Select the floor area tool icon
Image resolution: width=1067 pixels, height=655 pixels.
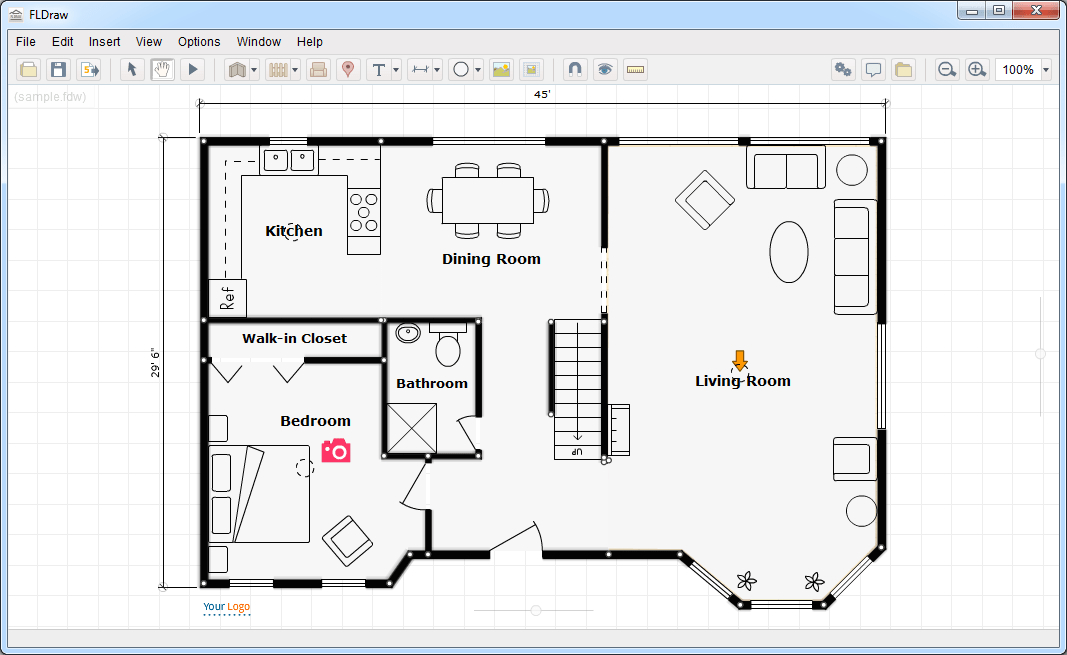tap(237, 69)
